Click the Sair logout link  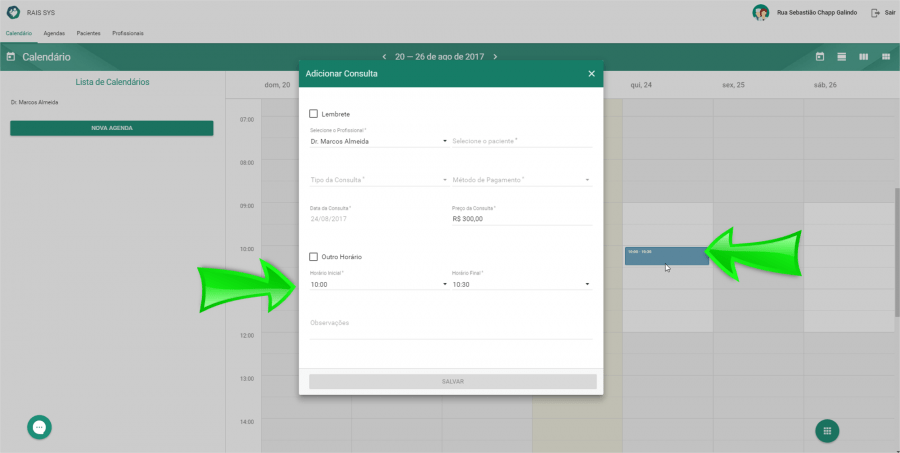coord(890,13)
